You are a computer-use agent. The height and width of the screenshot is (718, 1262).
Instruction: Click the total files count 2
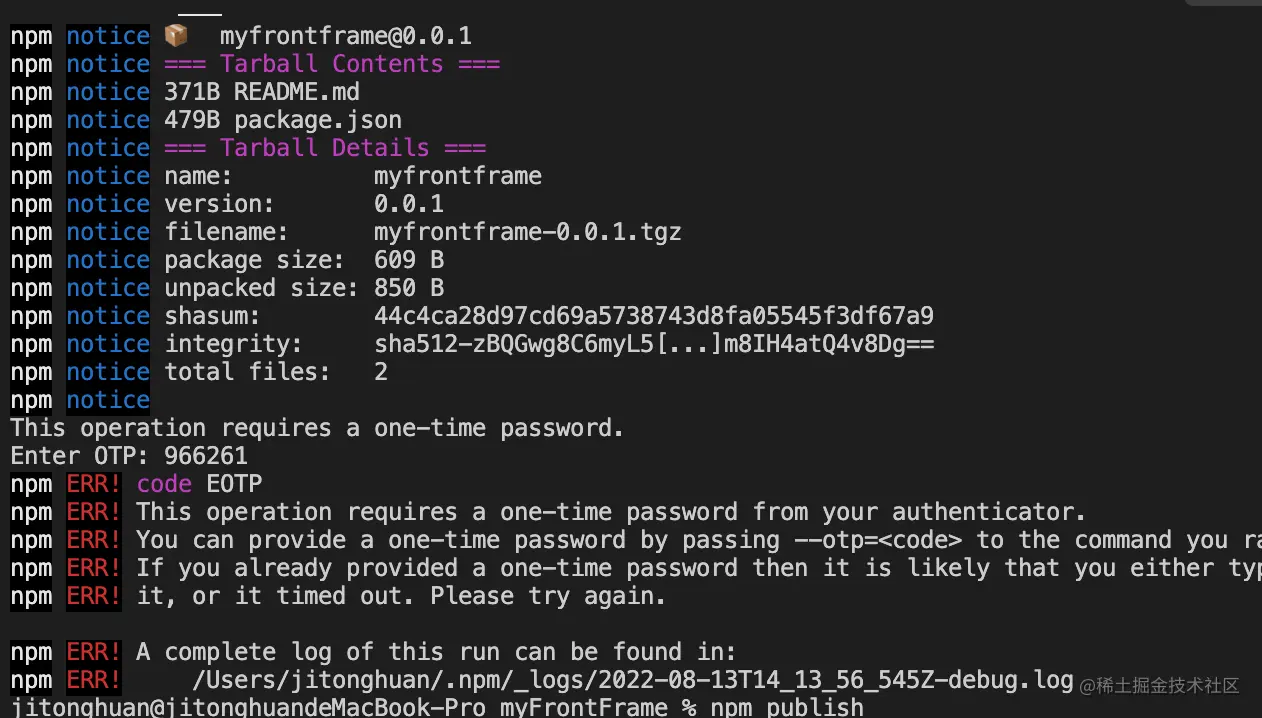pyautogui.click(x=381, y=372)
